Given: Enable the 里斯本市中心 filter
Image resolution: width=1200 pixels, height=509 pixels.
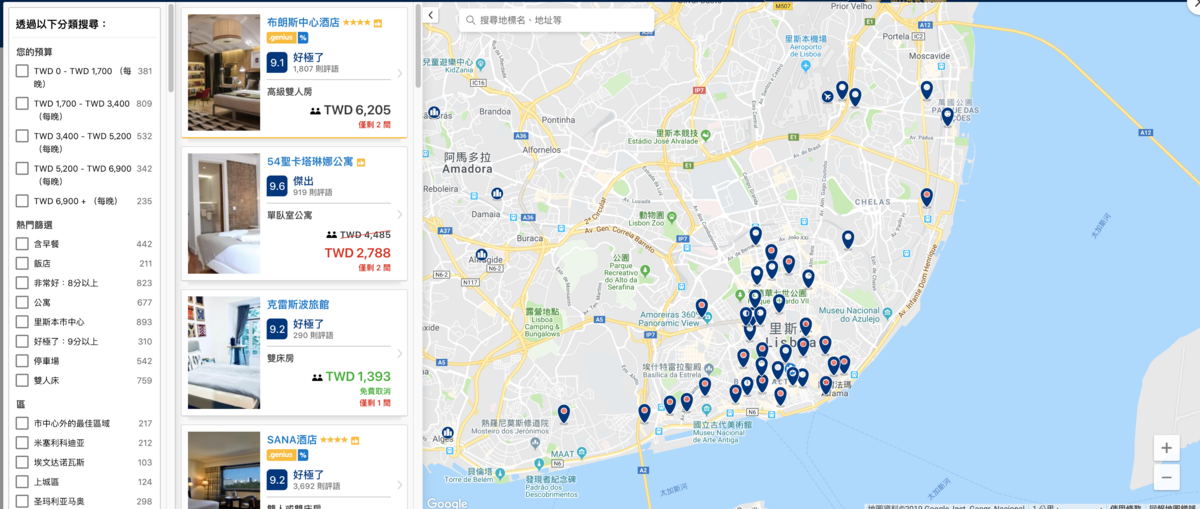Looking at the screenshot, I should point(22,322).
